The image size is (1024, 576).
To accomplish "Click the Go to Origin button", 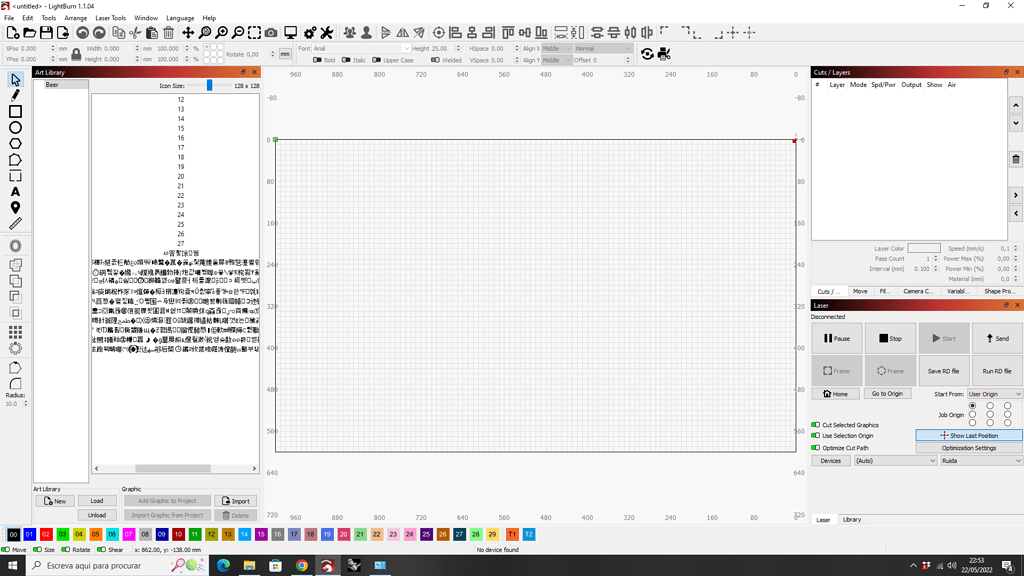I will 887,393.
